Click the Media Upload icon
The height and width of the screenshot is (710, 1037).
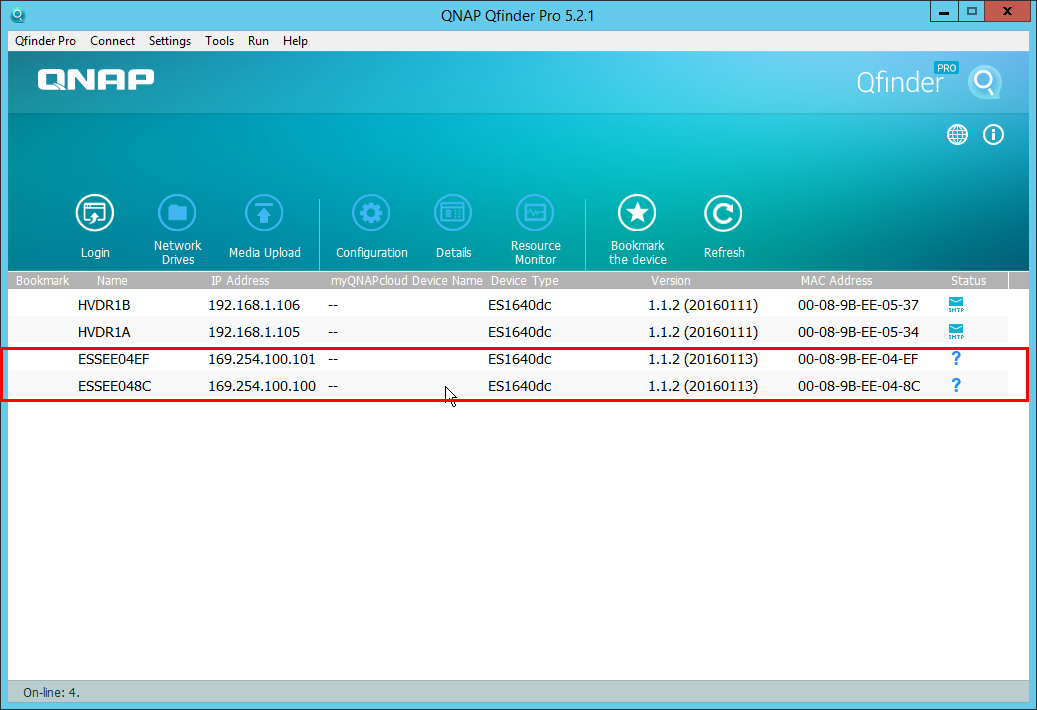[264, 214]
